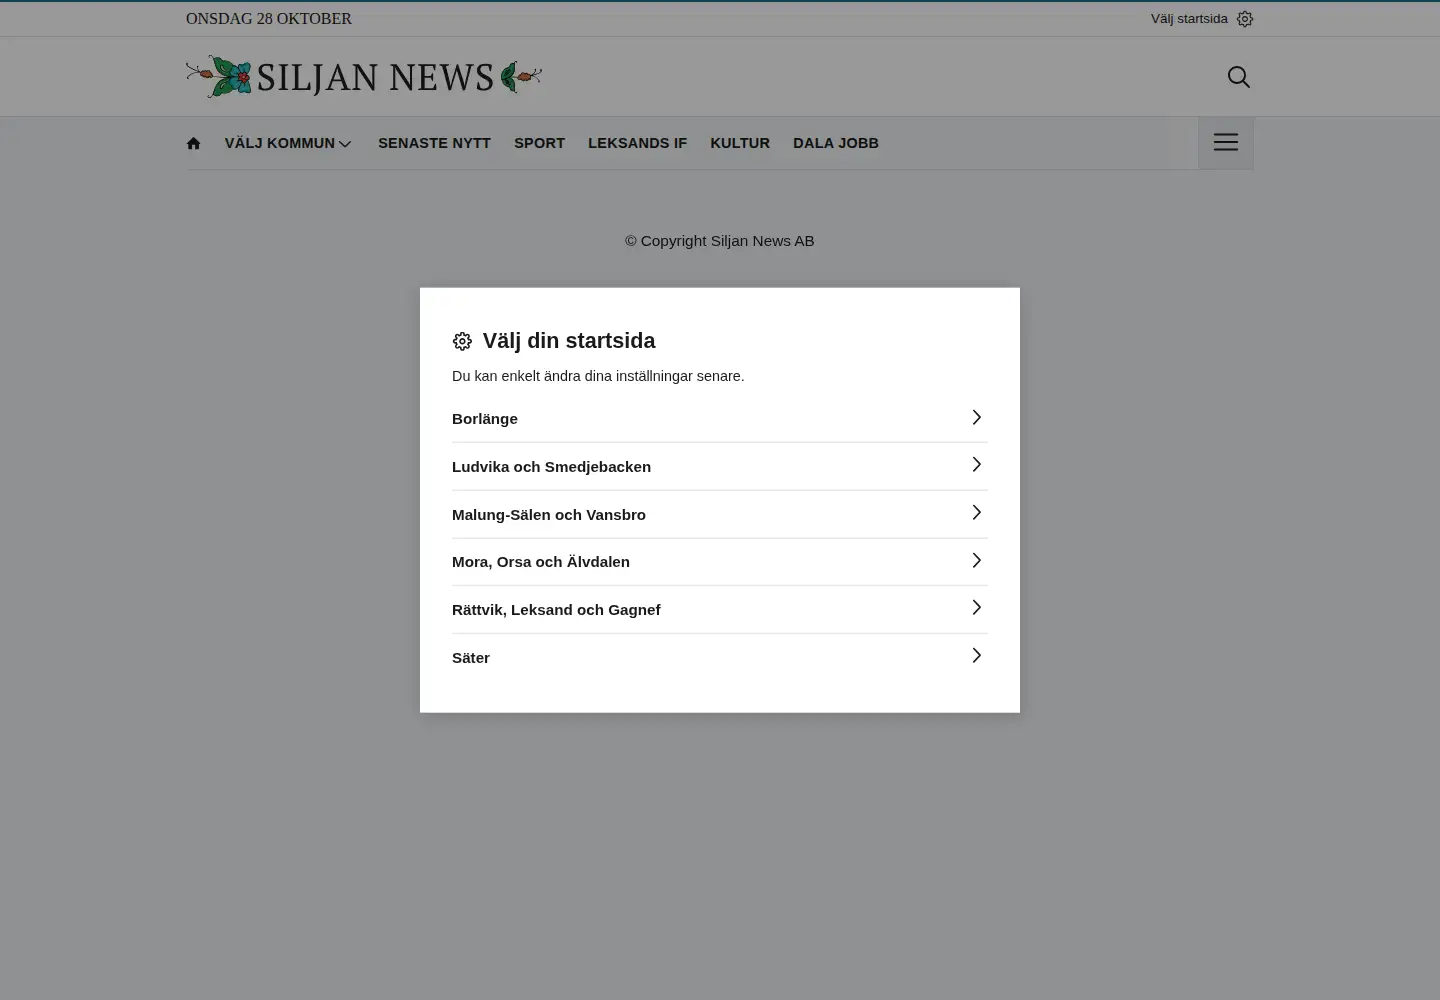Image resolution: width=1440 pixels, height=1000 pixels.
Task: Pick Malung-Sälen och Vansbro option
Action: tap(720, 515)
